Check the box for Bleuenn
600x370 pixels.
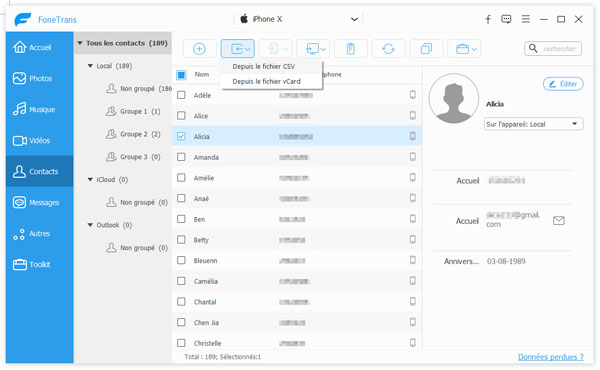[x=181, y=260]
